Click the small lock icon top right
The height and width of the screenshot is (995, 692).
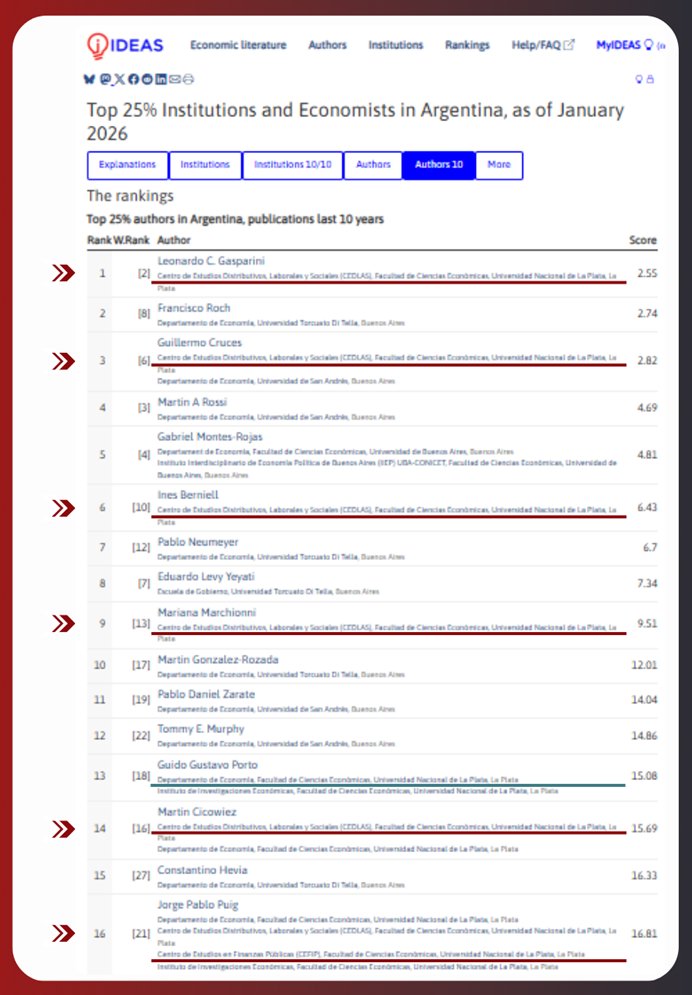click(x=650, y=79)
